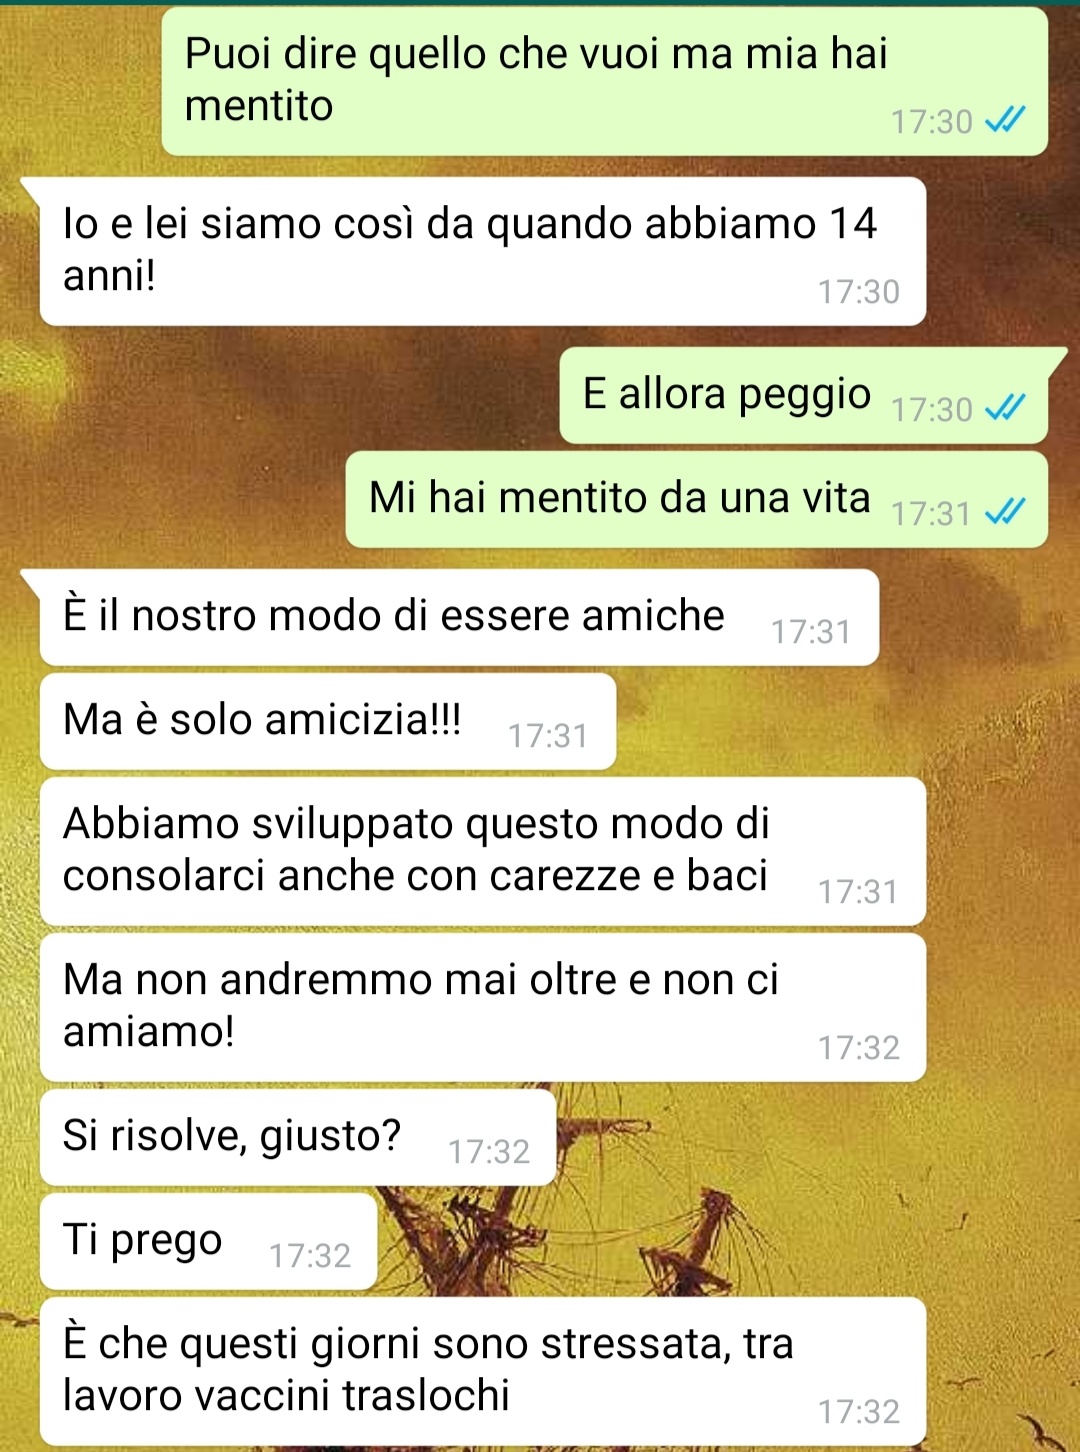This screenshot has width=1080, height=1452.
Task: Tap 17:32 timestamp beside 'Si risolve, giusto?'
Action: (489, 1152)
